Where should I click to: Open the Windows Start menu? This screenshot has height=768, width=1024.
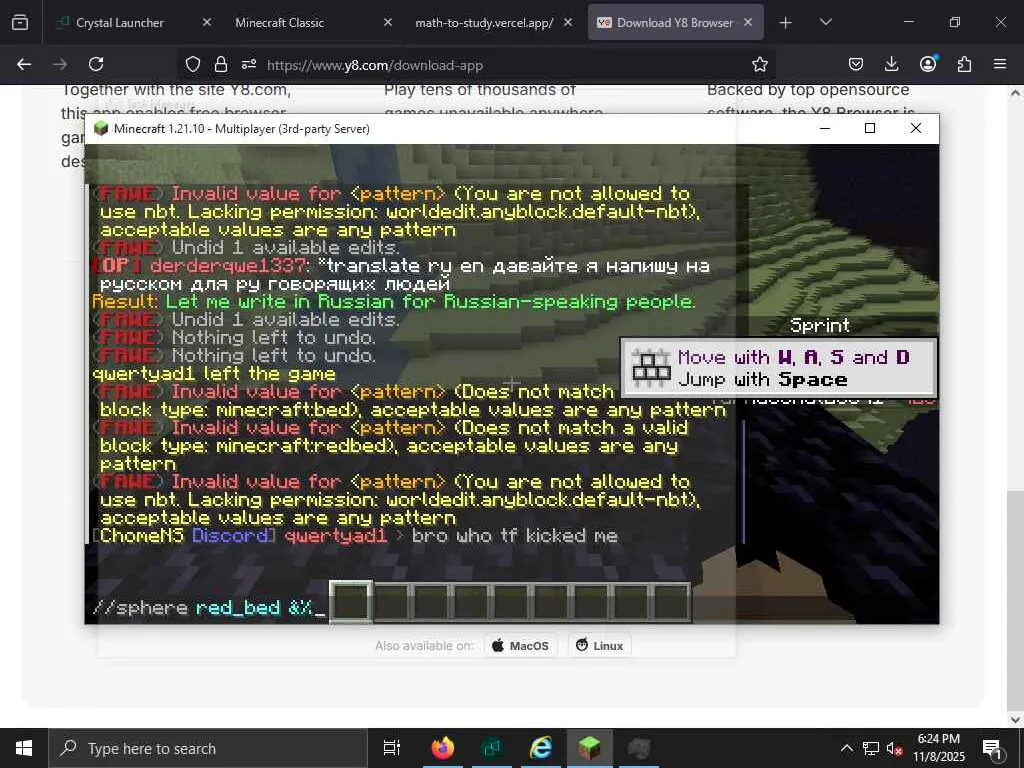(x=24, y=748)
